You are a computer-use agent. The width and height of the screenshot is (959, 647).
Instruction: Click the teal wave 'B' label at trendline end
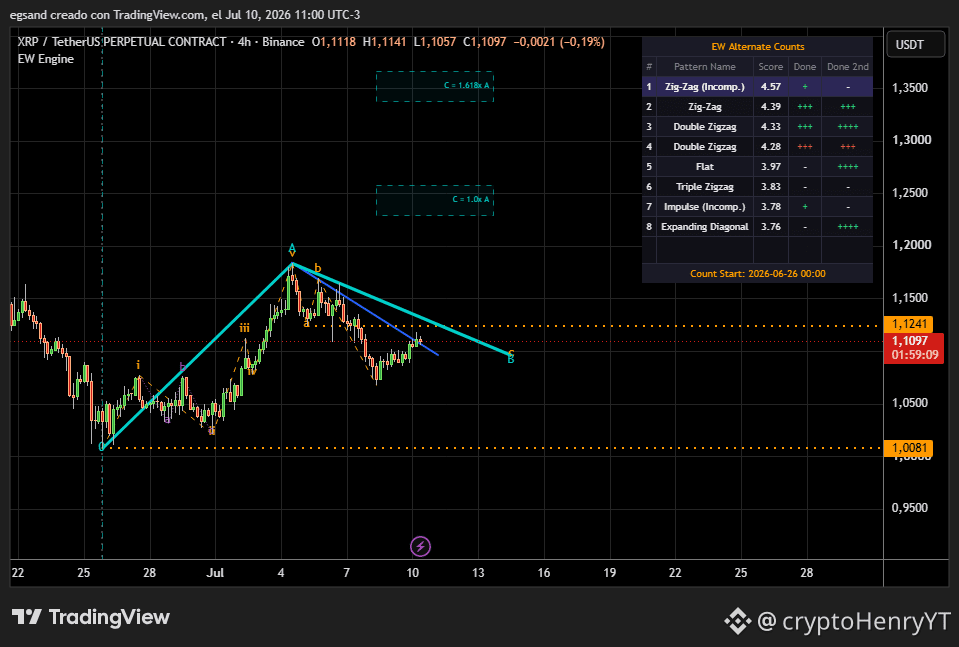(x=511, y=360)
